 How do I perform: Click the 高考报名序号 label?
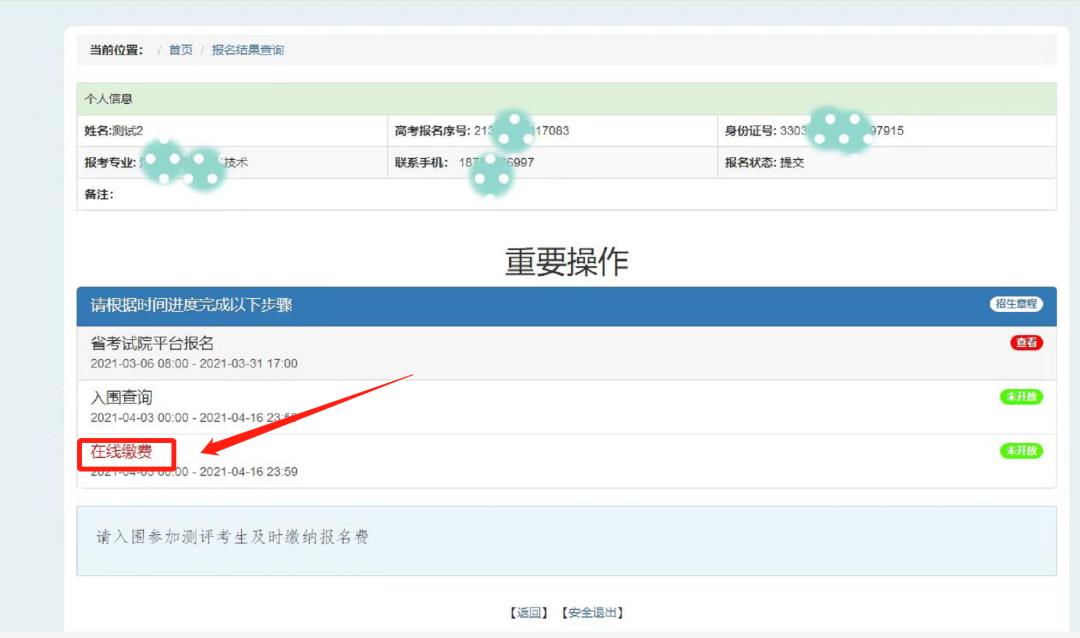[433, 130]
